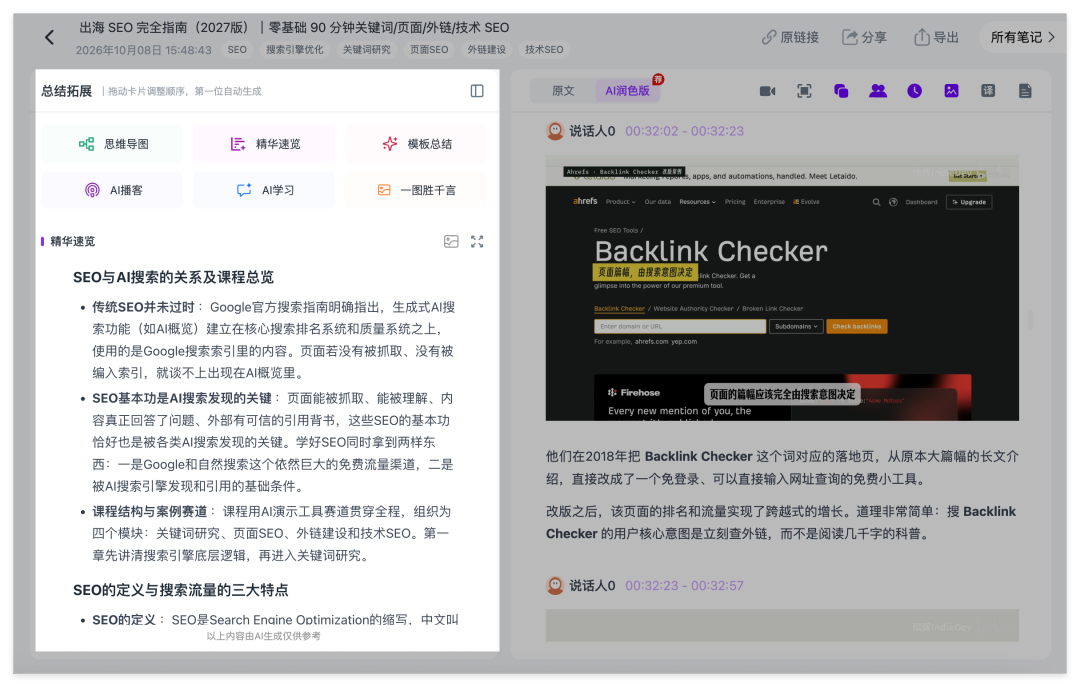Click the date 2026年10月08日 15:48:43
Viewport: 1080px width, 687px height.
143,50
